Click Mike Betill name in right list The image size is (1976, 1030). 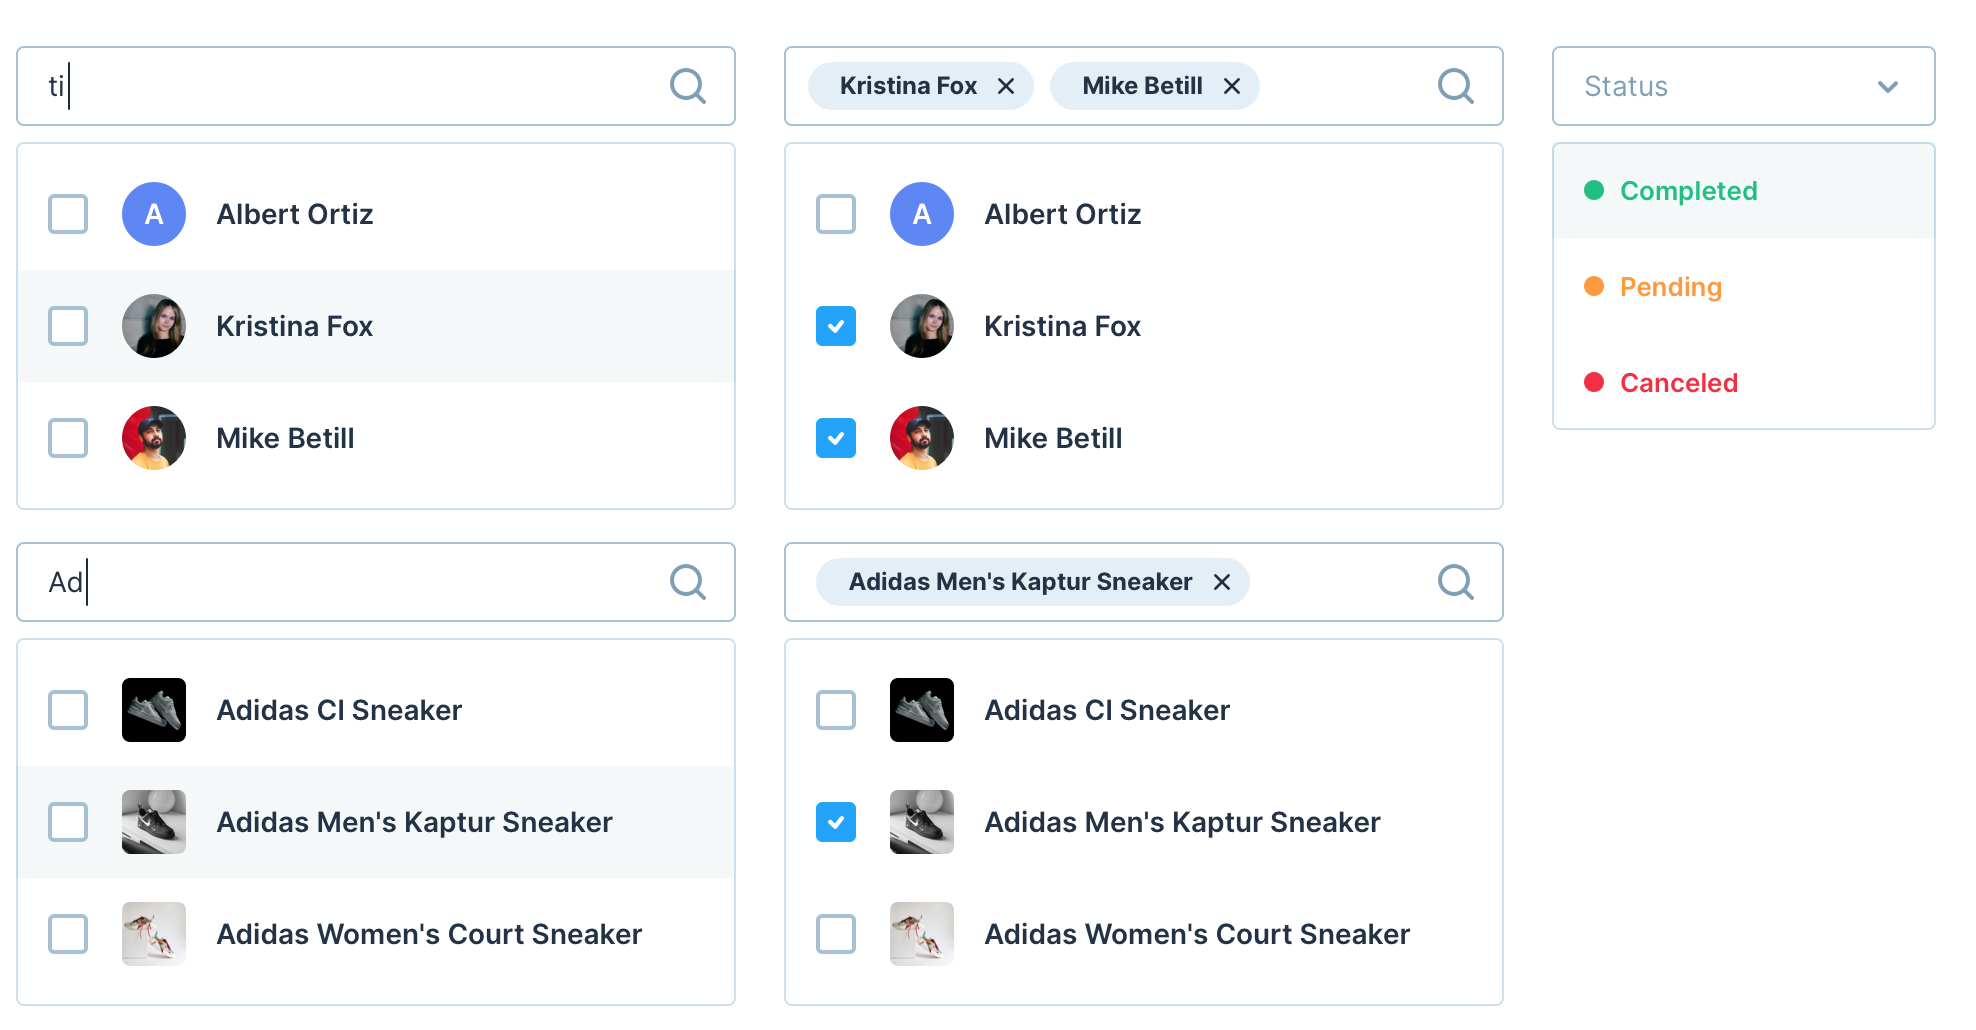[1054, 438]
